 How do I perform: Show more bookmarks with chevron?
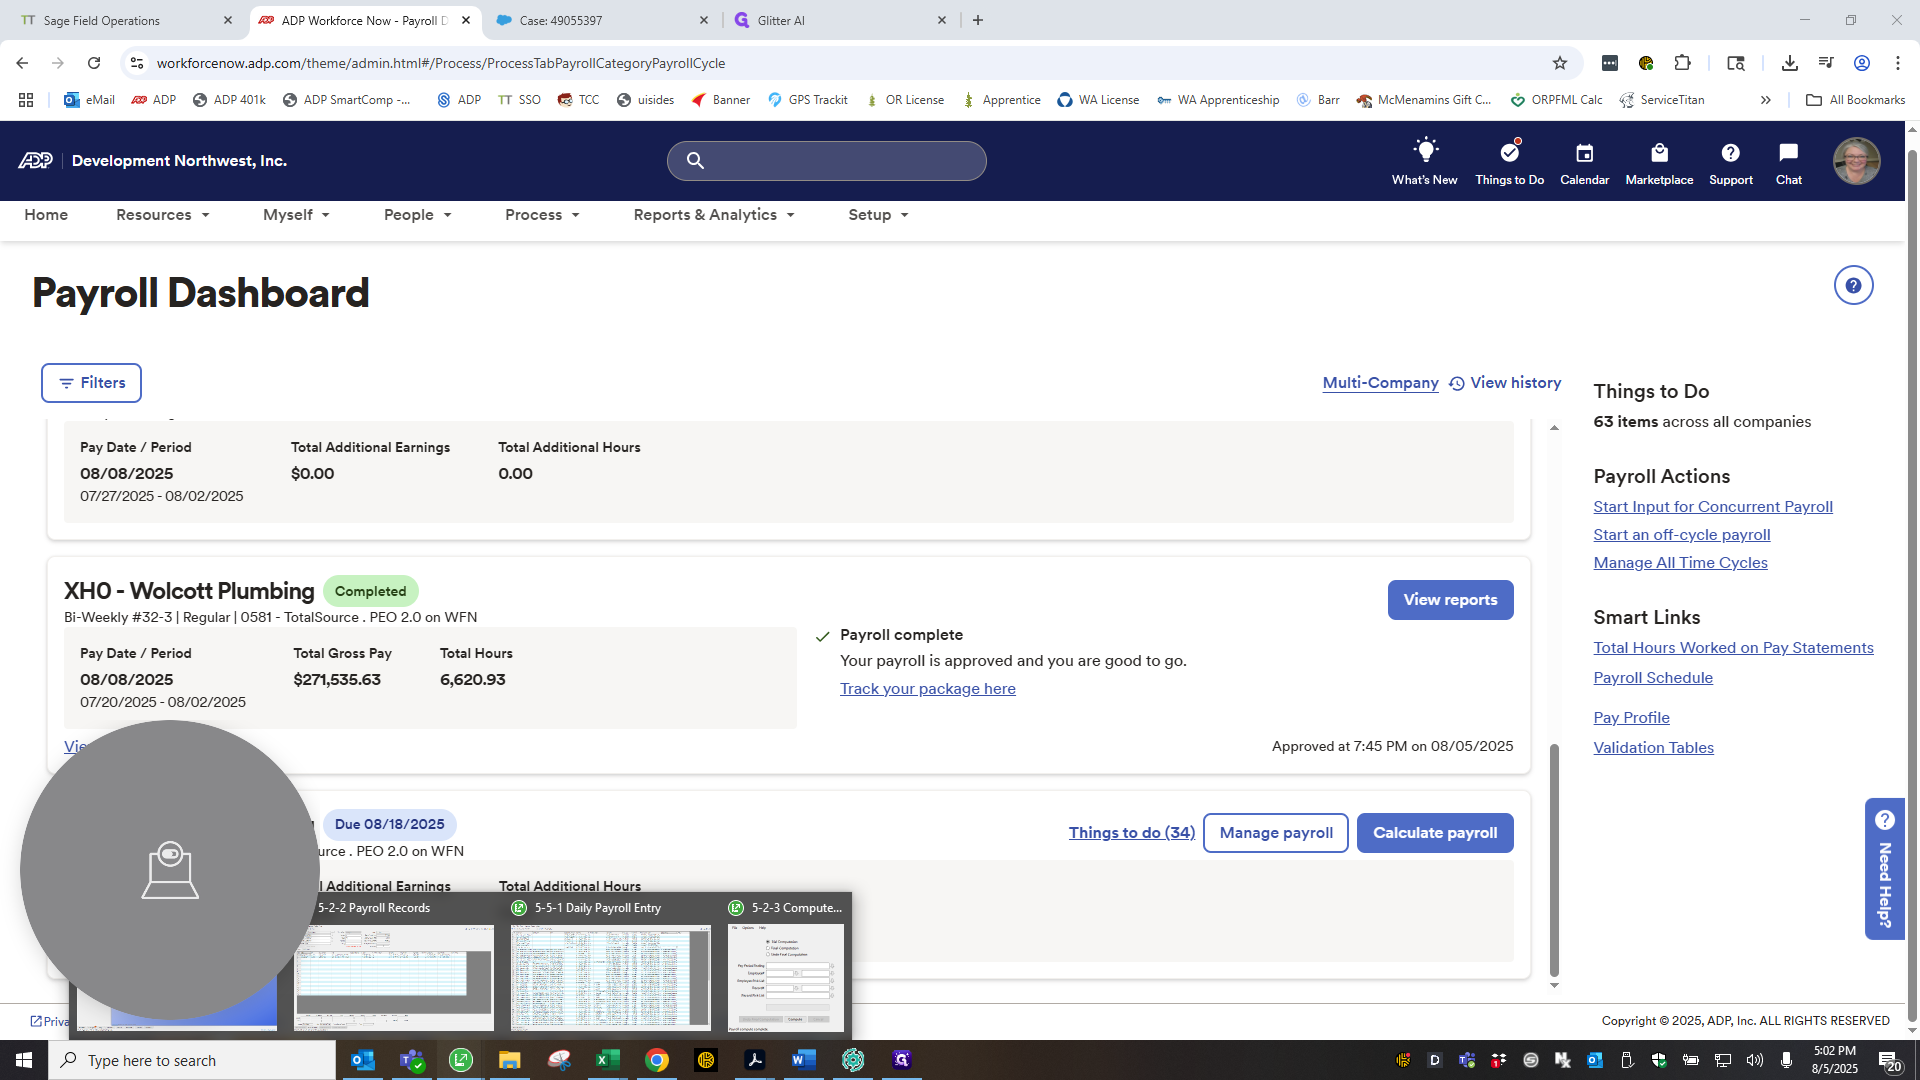click(x=1766, y=100)
